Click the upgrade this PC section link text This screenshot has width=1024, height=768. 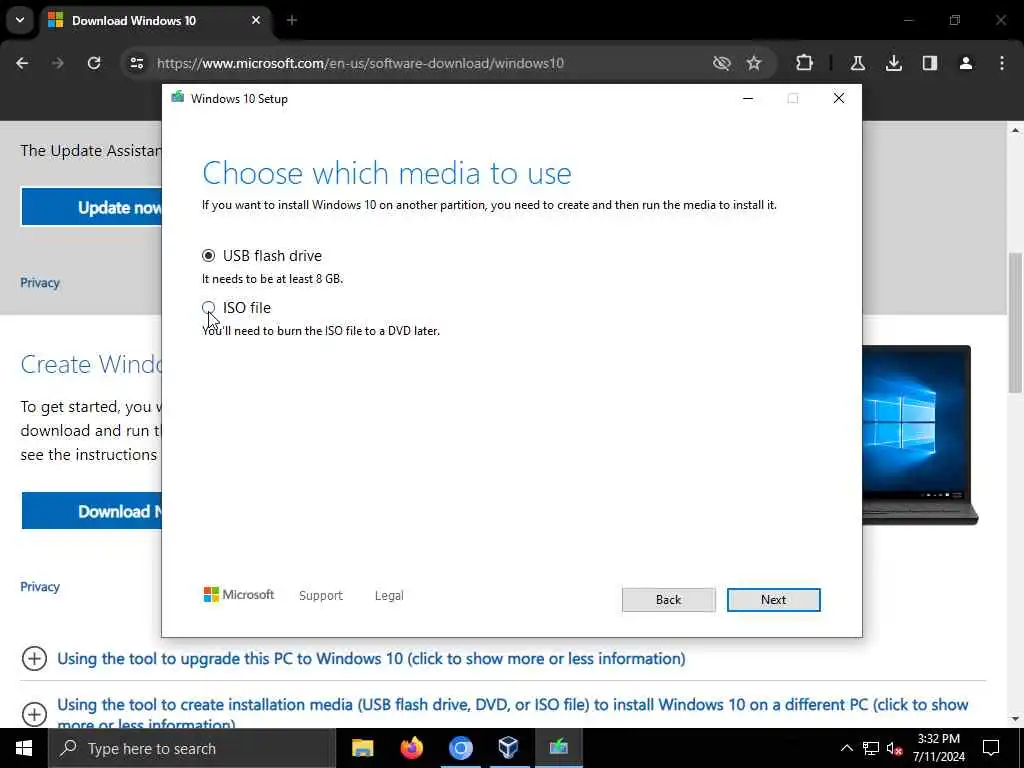coord(371,658)
